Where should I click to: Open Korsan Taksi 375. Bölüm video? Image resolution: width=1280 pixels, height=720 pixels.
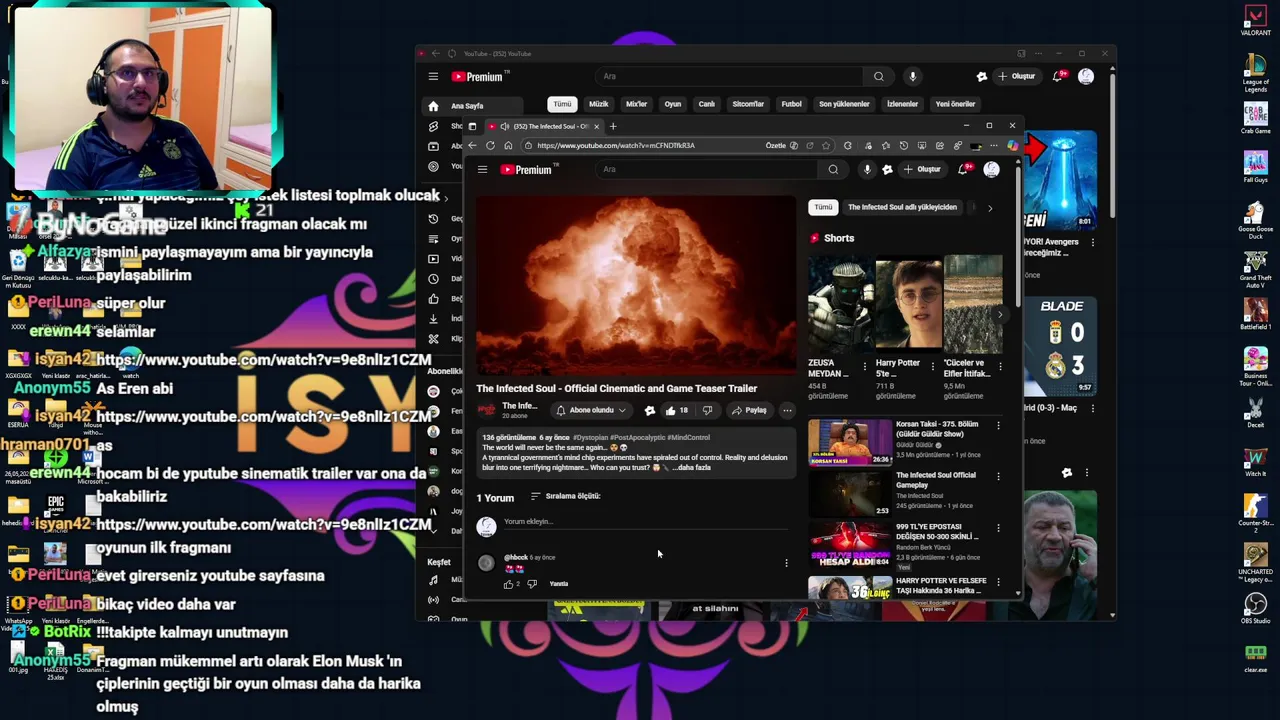[x=849, y=441]
